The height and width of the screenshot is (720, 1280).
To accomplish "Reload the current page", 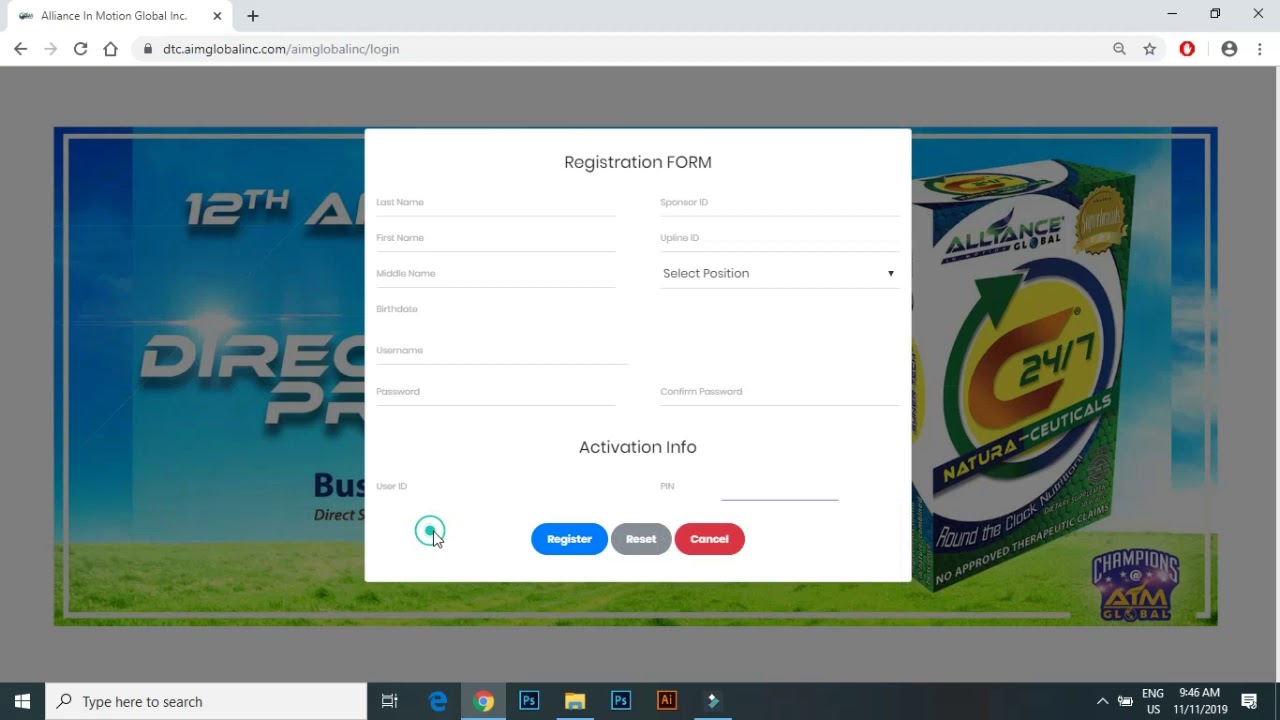I will point(80,49).
